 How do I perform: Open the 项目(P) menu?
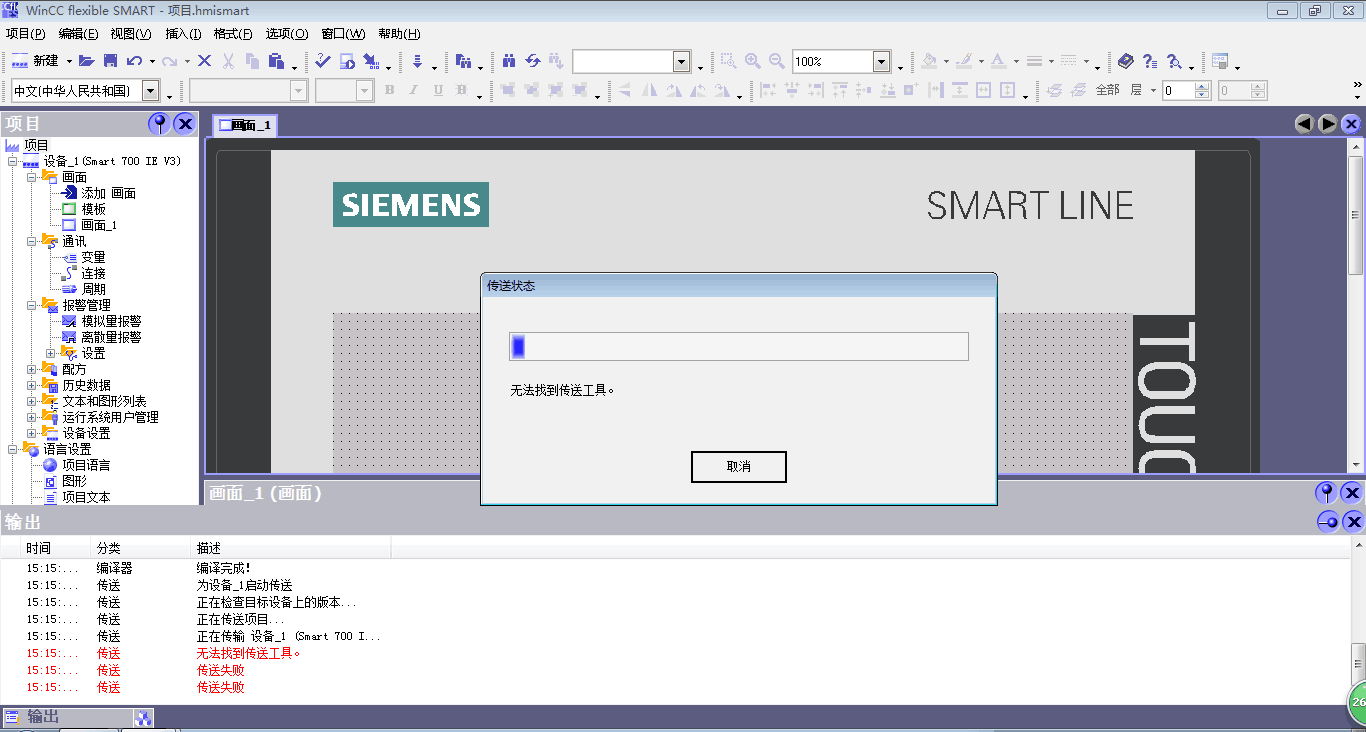26,34
